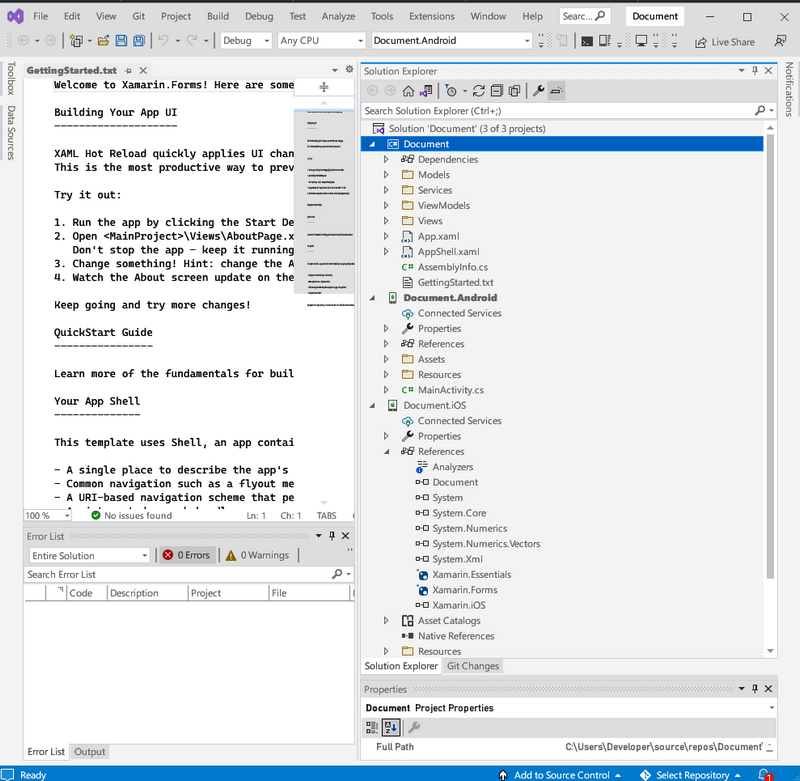Pin the Error List panel
800x781 pixels.
pyautogui.click(x=332, y=536)
